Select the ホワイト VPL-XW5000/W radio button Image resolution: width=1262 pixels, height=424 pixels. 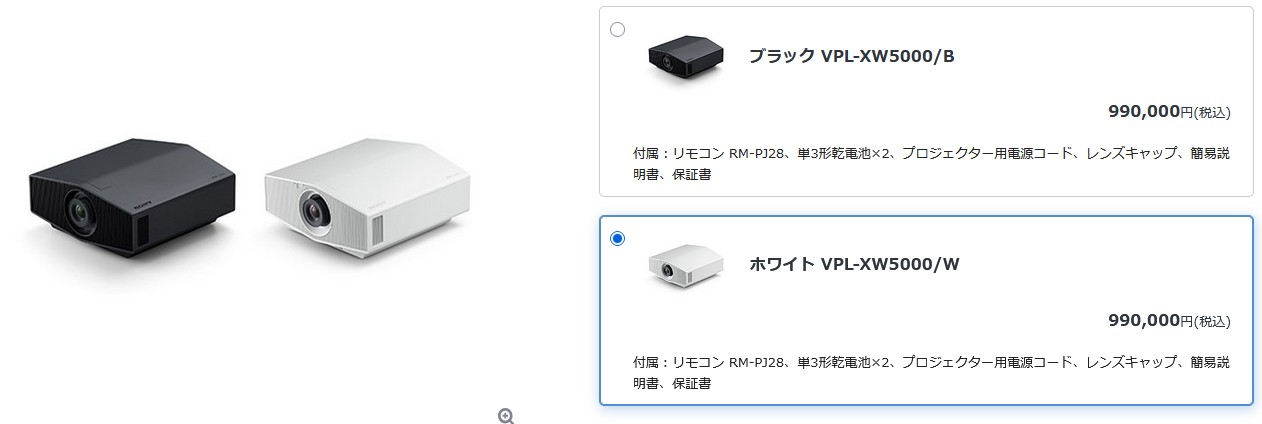tap(617, 238)
